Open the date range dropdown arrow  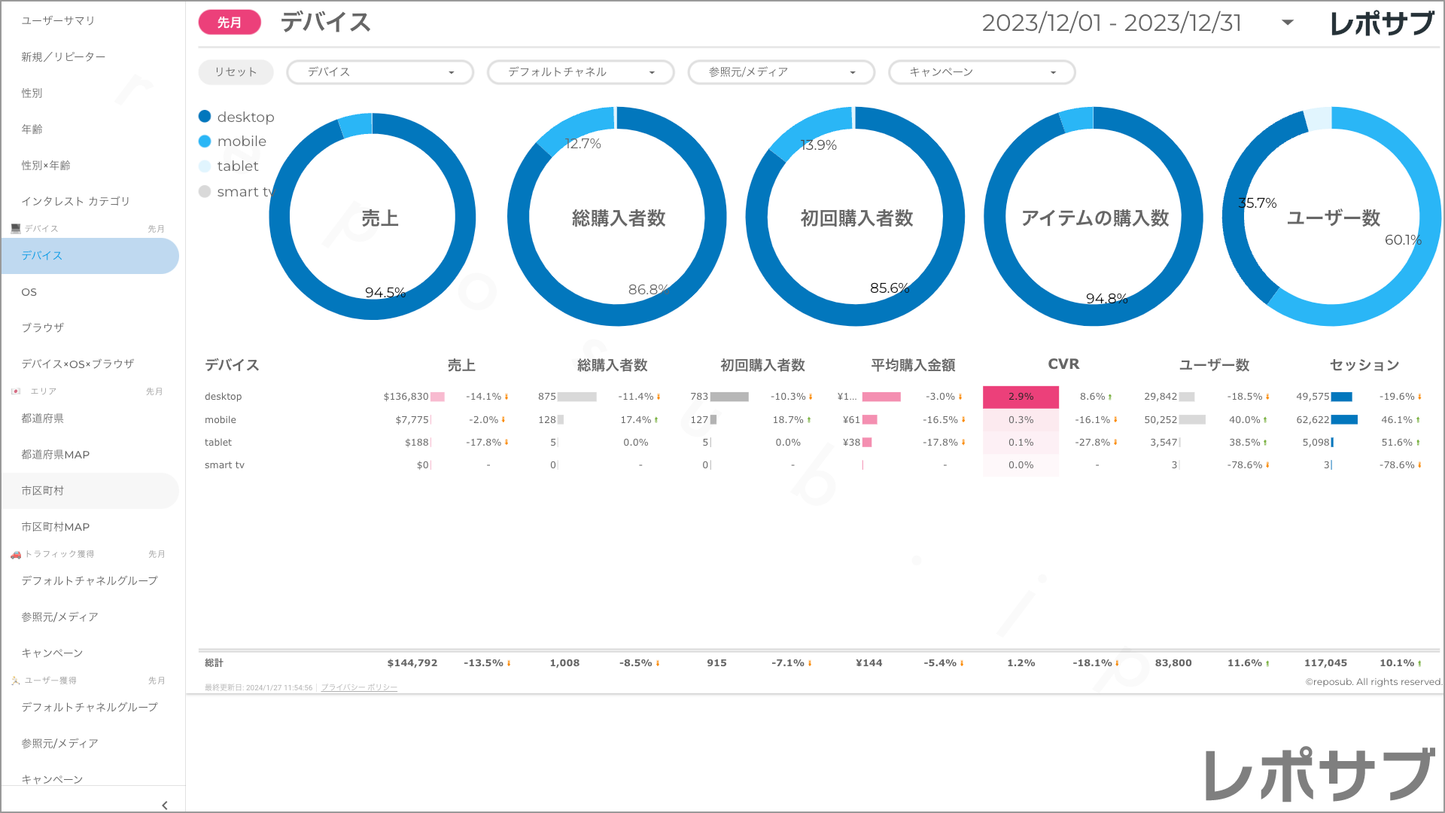pos(1287,23)
